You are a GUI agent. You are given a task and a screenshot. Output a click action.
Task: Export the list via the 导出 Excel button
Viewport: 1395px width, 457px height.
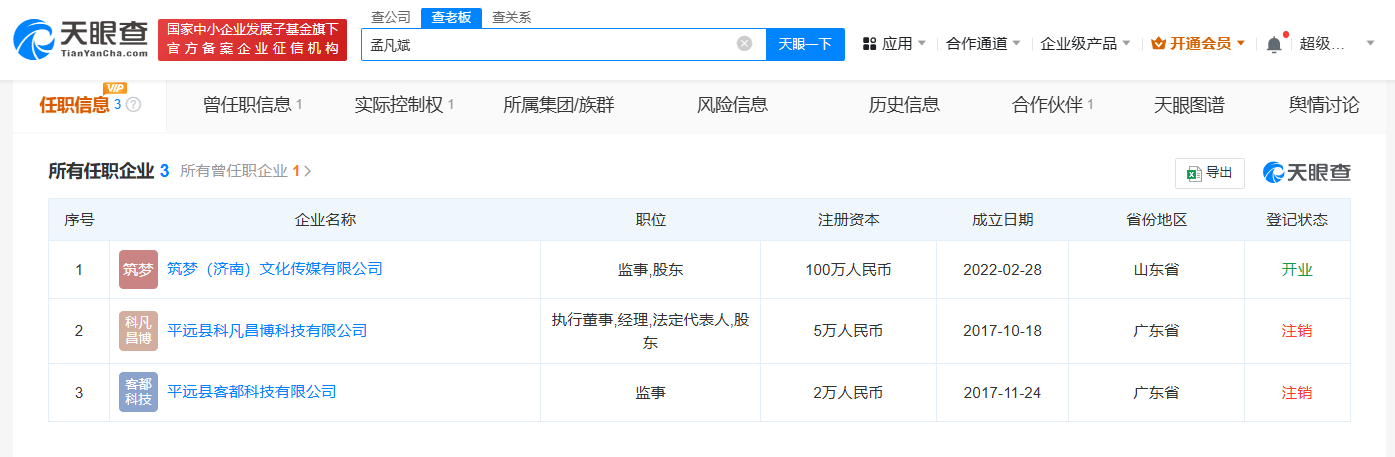pos(1209,172)
